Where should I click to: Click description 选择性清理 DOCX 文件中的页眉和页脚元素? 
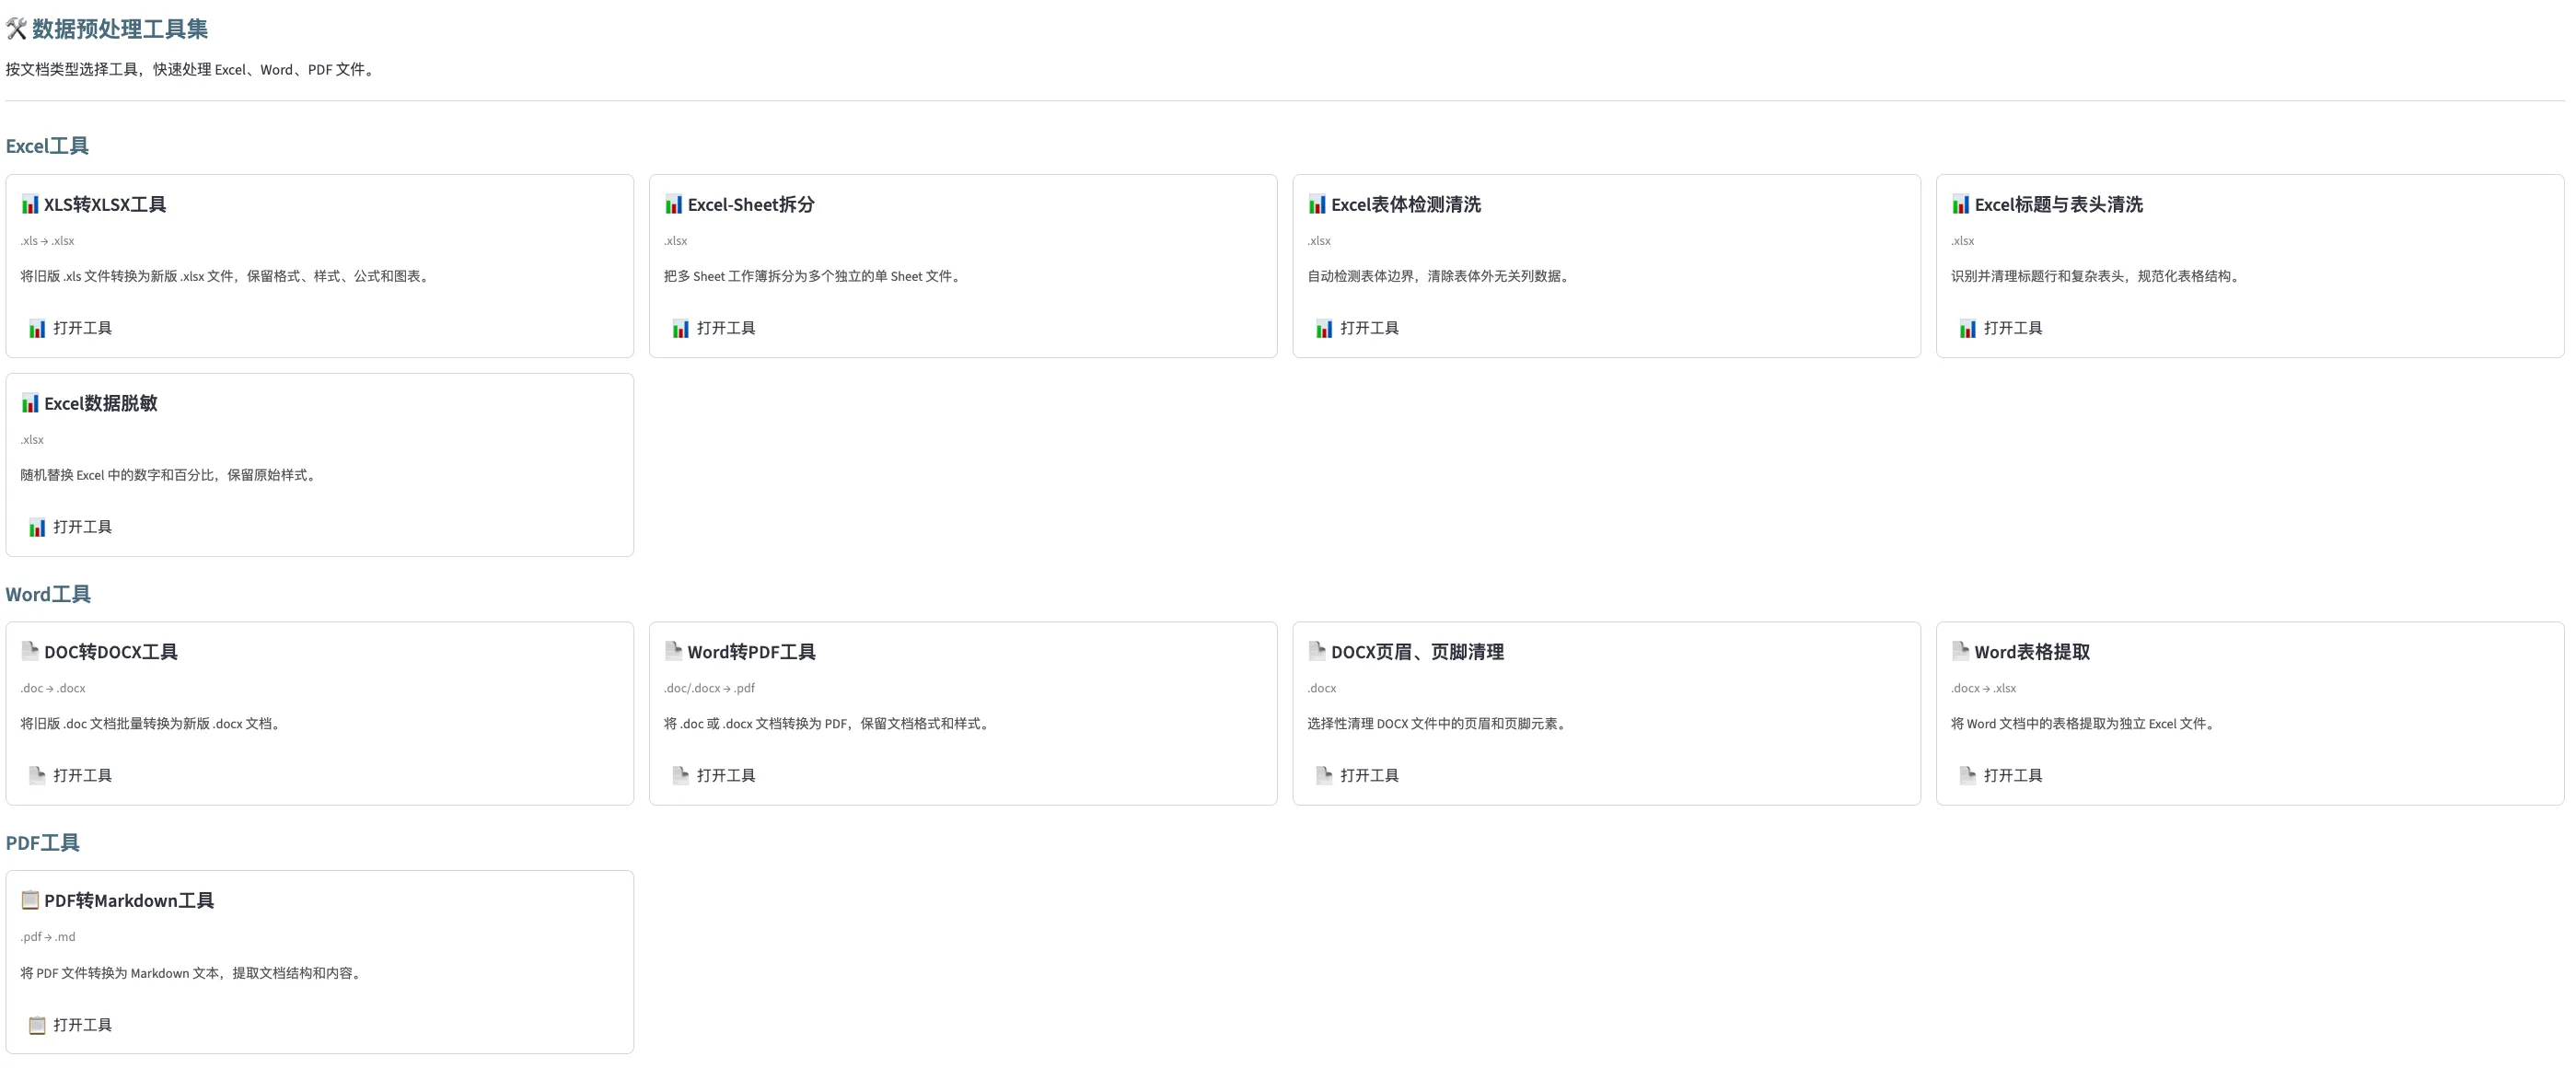tap(1439, 724)
